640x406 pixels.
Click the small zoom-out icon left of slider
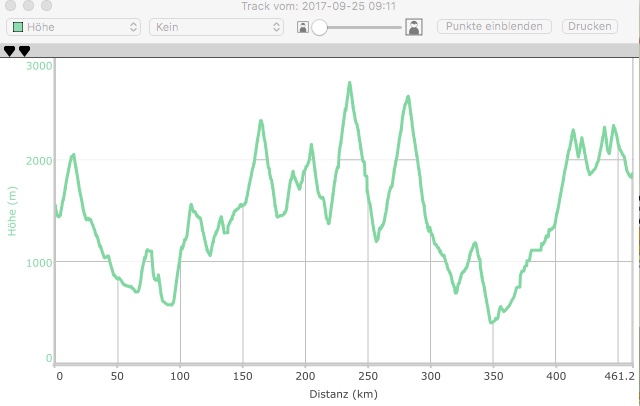coord(303,27)
